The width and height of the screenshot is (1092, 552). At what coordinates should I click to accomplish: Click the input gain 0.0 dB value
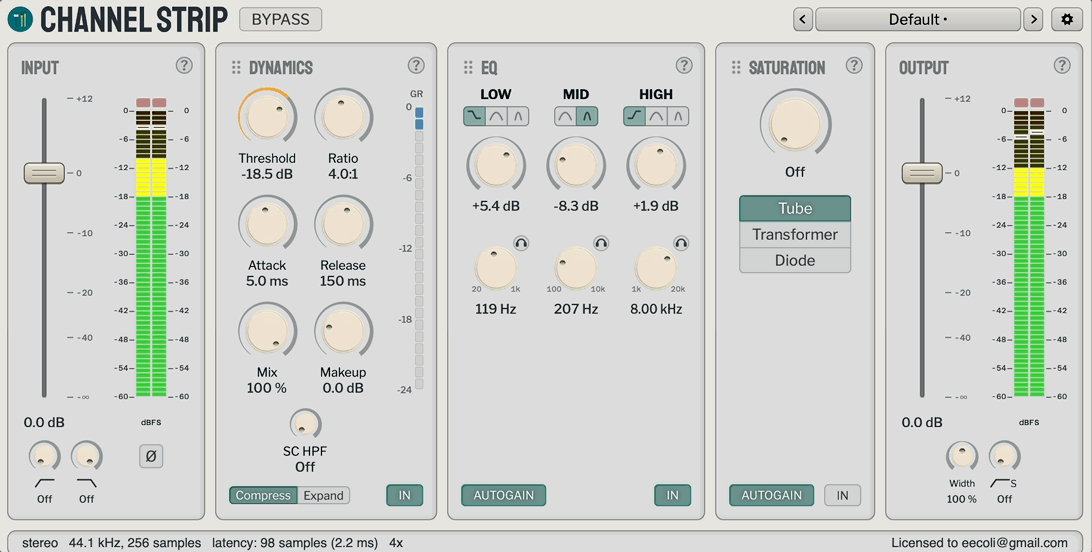click(x=44, y=423)
